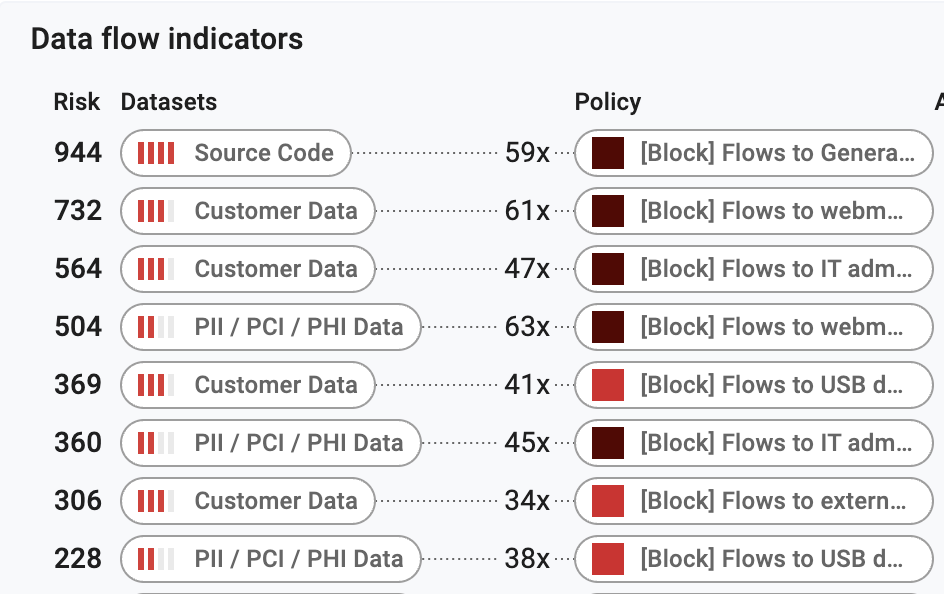Click the Policy column header
This screenshot has width=944, height=594.
coord(607,102)
